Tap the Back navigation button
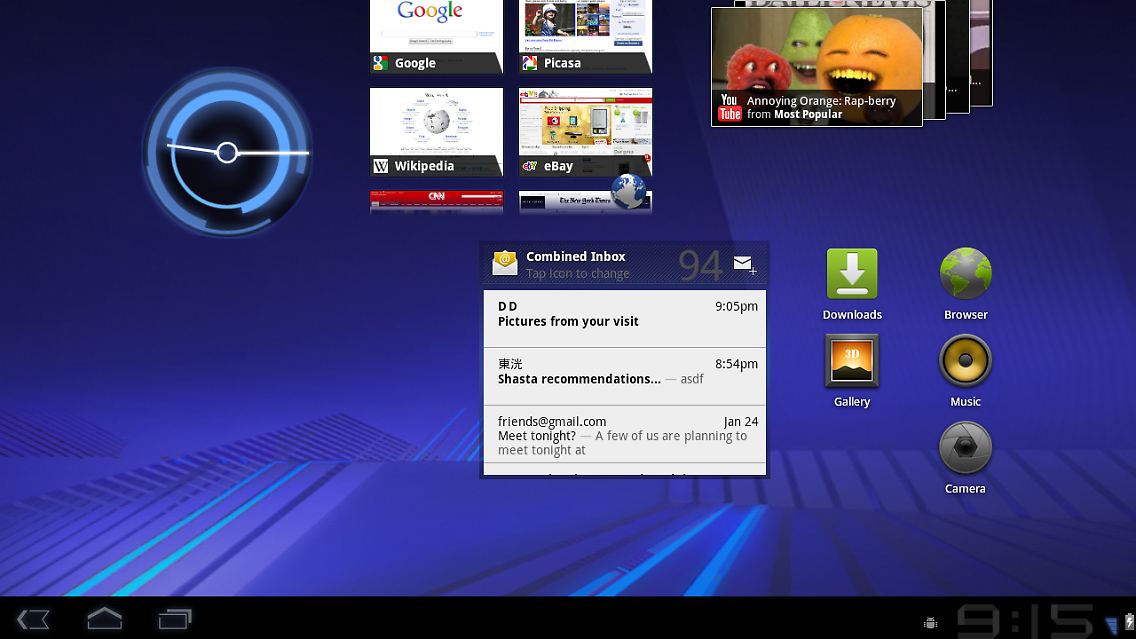The image size is (1136, 639). click(x=33, y=619)
